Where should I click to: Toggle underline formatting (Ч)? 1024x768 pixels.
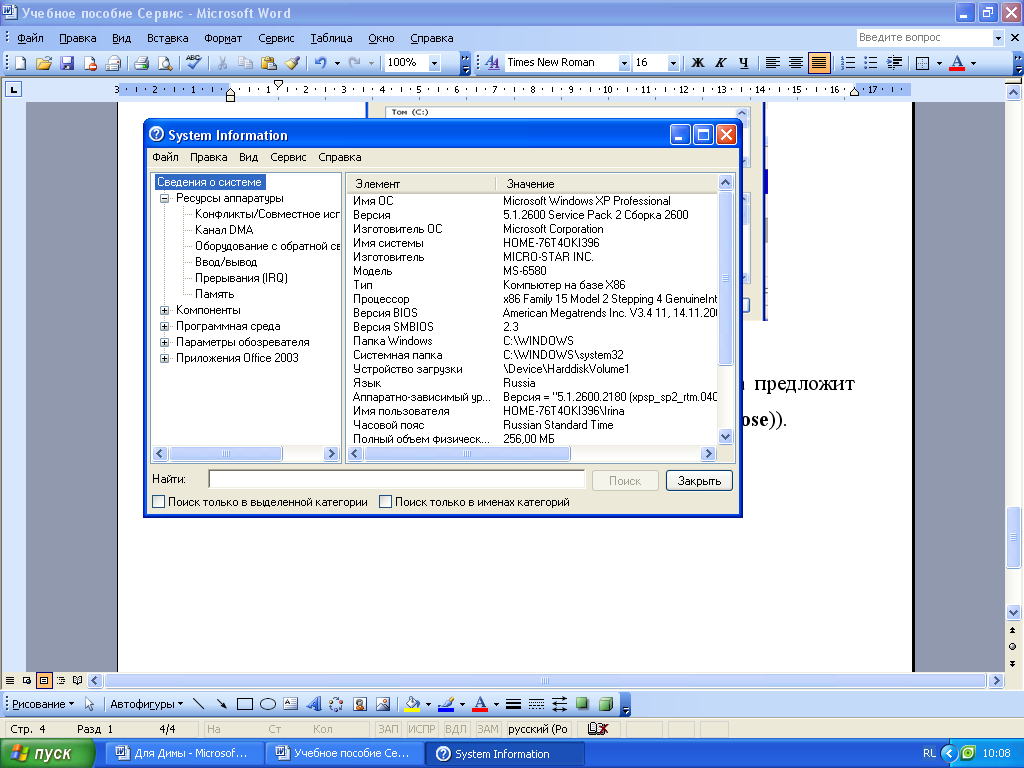tap(744, 63)
